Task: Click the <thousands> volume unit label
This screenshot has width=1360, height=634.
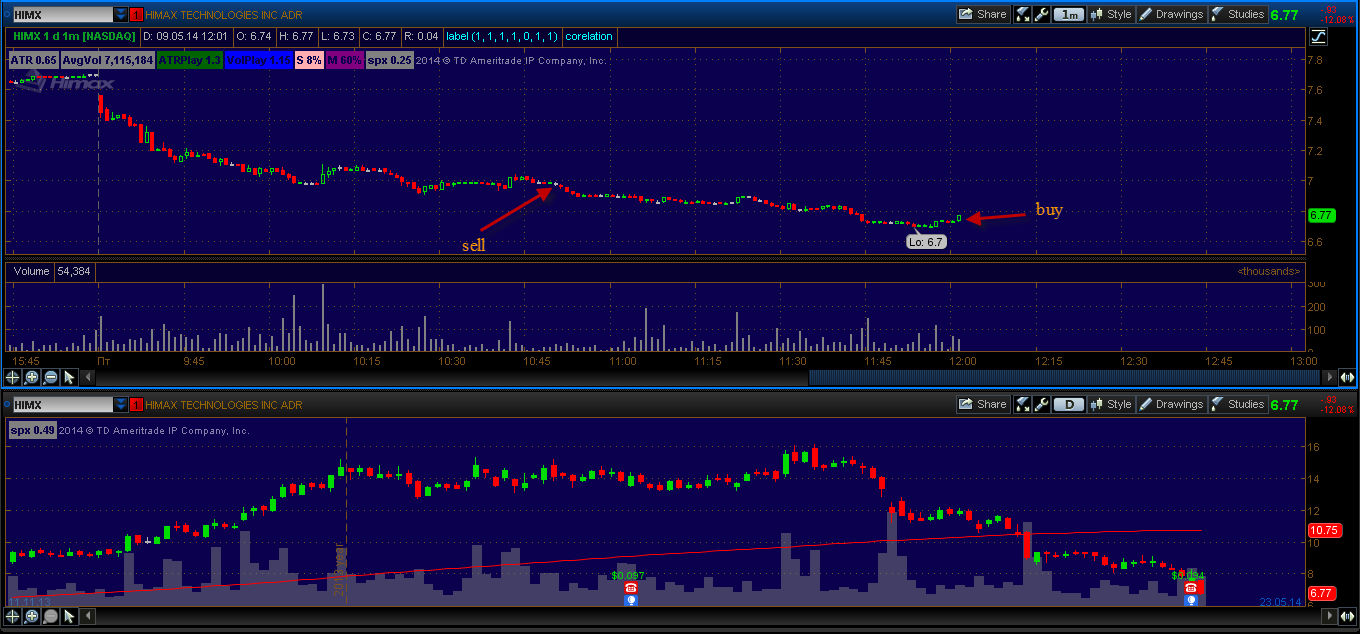Action: (1268, 271)
